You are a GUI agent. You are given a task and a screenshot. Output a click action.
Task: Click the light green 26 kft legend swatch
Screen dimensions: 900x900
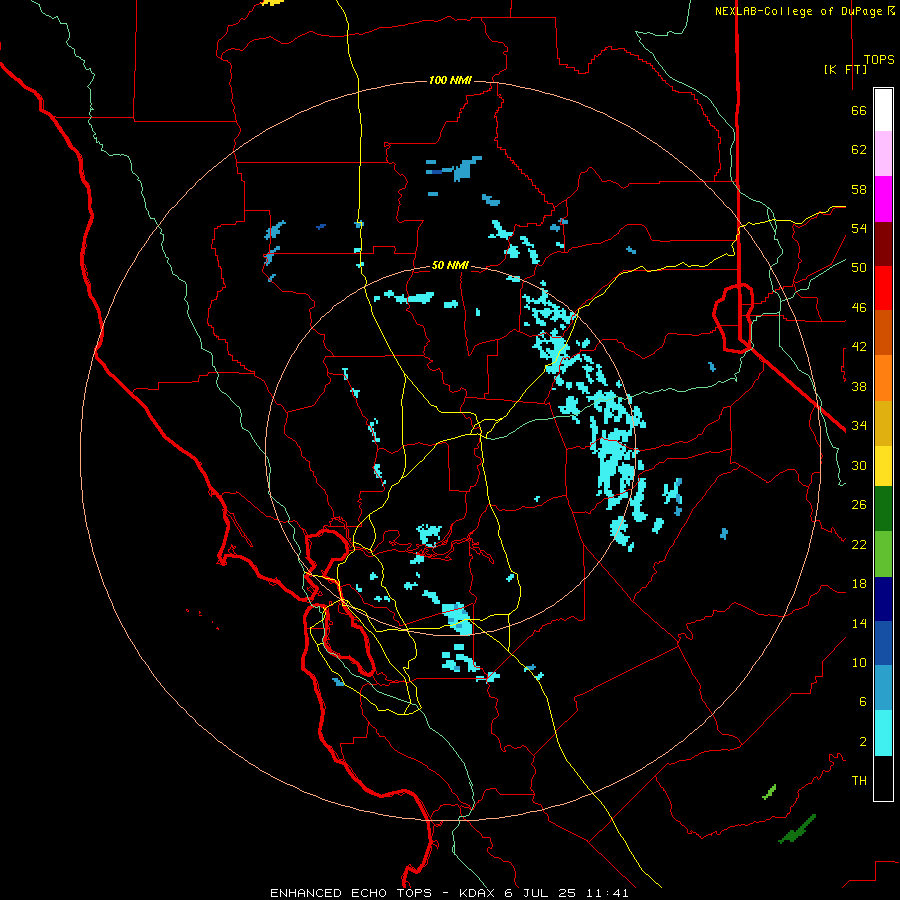tap(883, 554)
